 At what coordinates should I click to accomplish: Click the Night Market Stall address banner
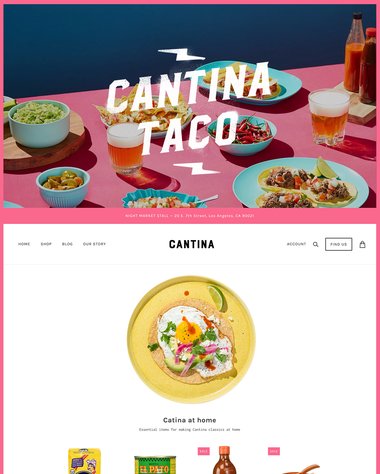point(190,216)
